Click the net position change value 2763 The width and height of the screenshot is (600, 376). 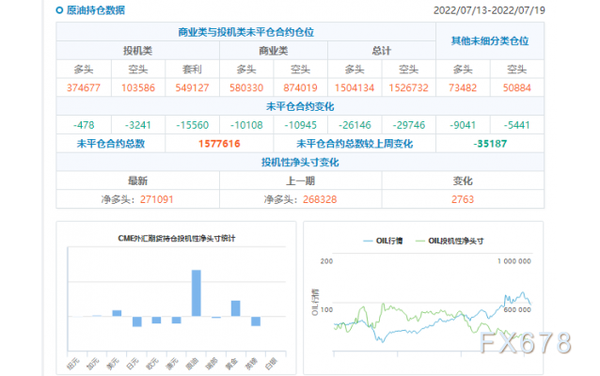coord(463,199)
